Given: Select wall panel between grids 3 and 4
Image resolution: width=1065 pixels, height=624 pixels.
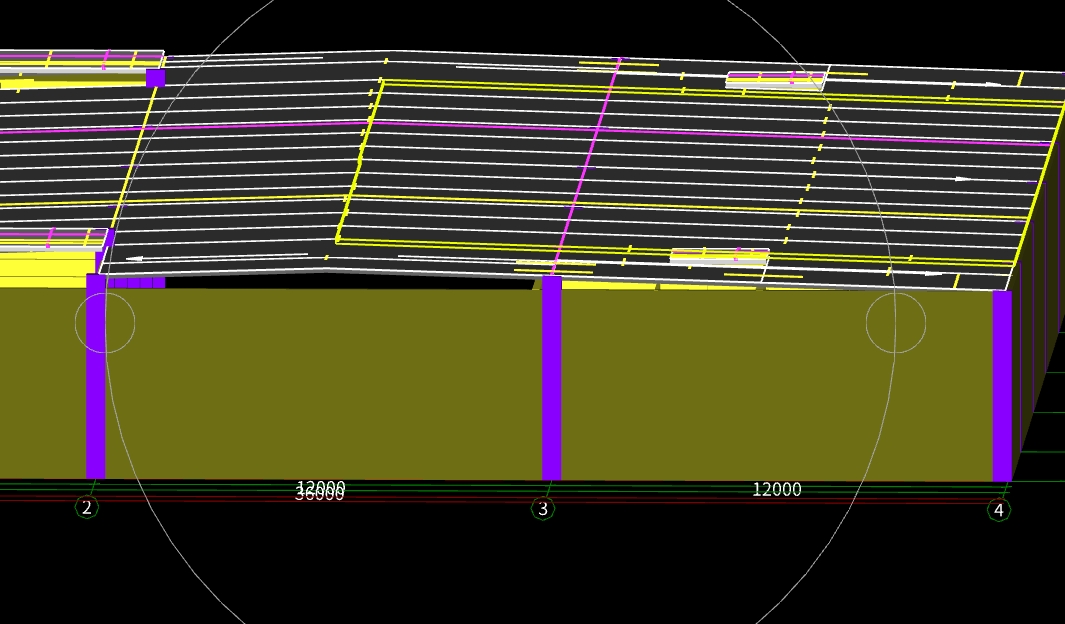Looking at the screenshot, I should pos(777,386).
